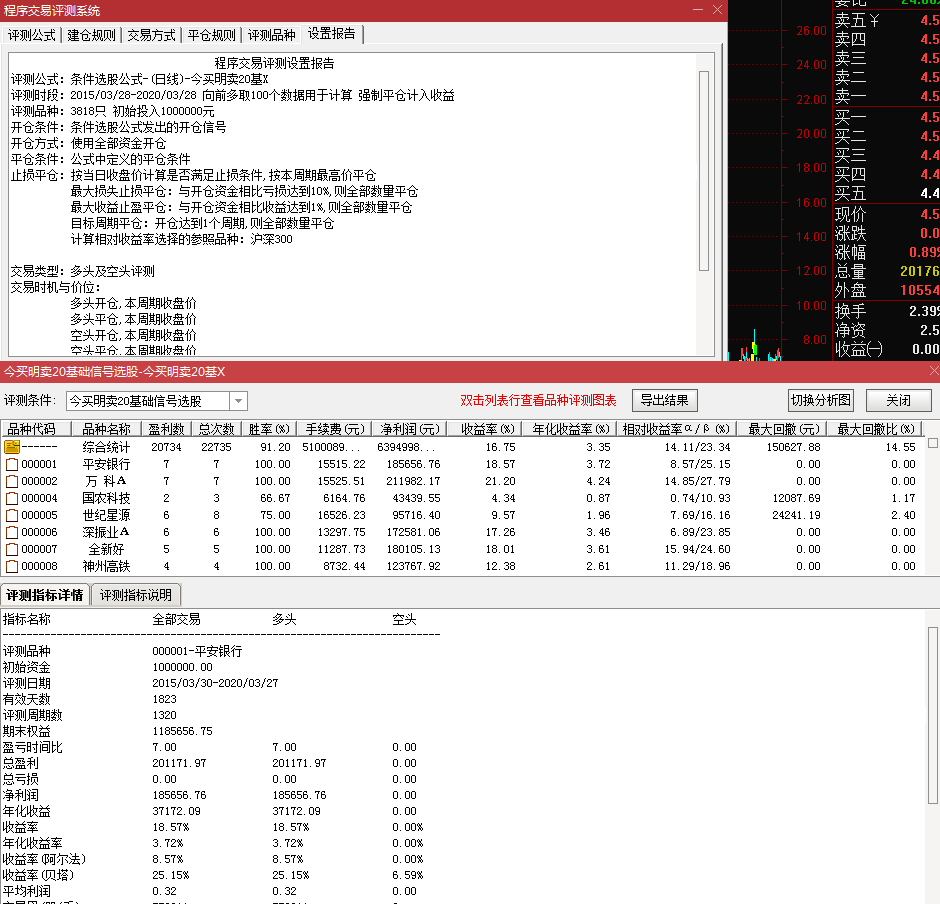Sort by 品种代码 column header

click(x=36, y=429)
